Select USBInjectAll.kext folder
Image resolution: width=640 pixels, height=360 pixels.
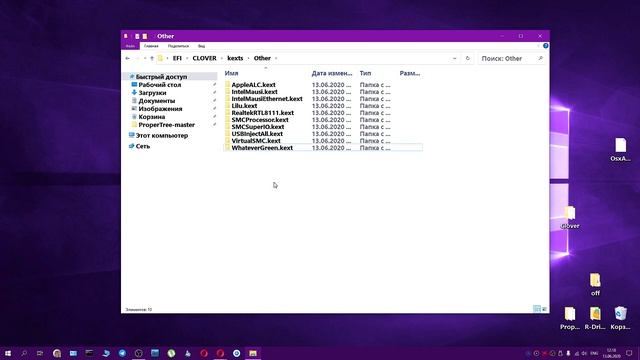tap(257, 133)
